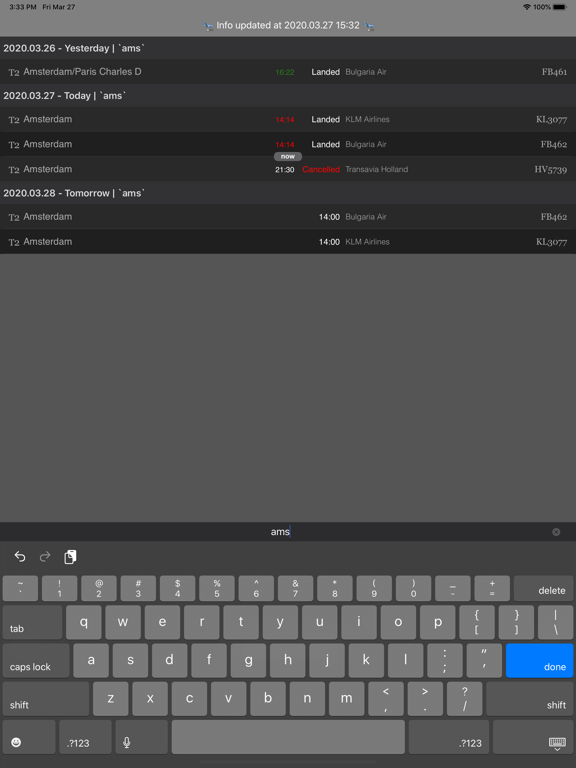
Task: Select tomorrow's FB462 Bulgaria Air 14:00 flight
Action: click(x=288, y=217)
